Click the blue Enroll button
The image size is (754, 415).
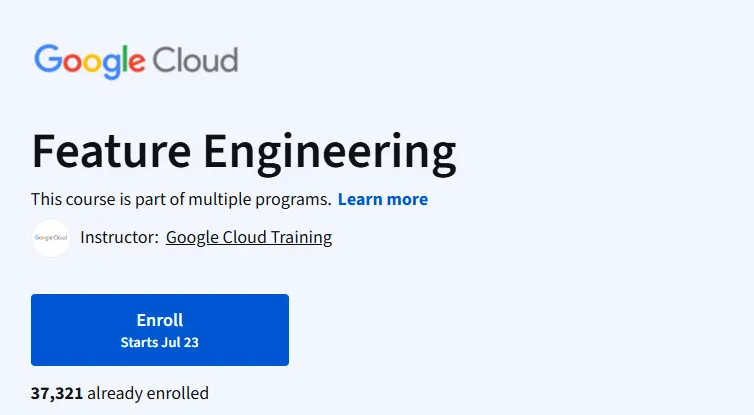tap(160, 330)
